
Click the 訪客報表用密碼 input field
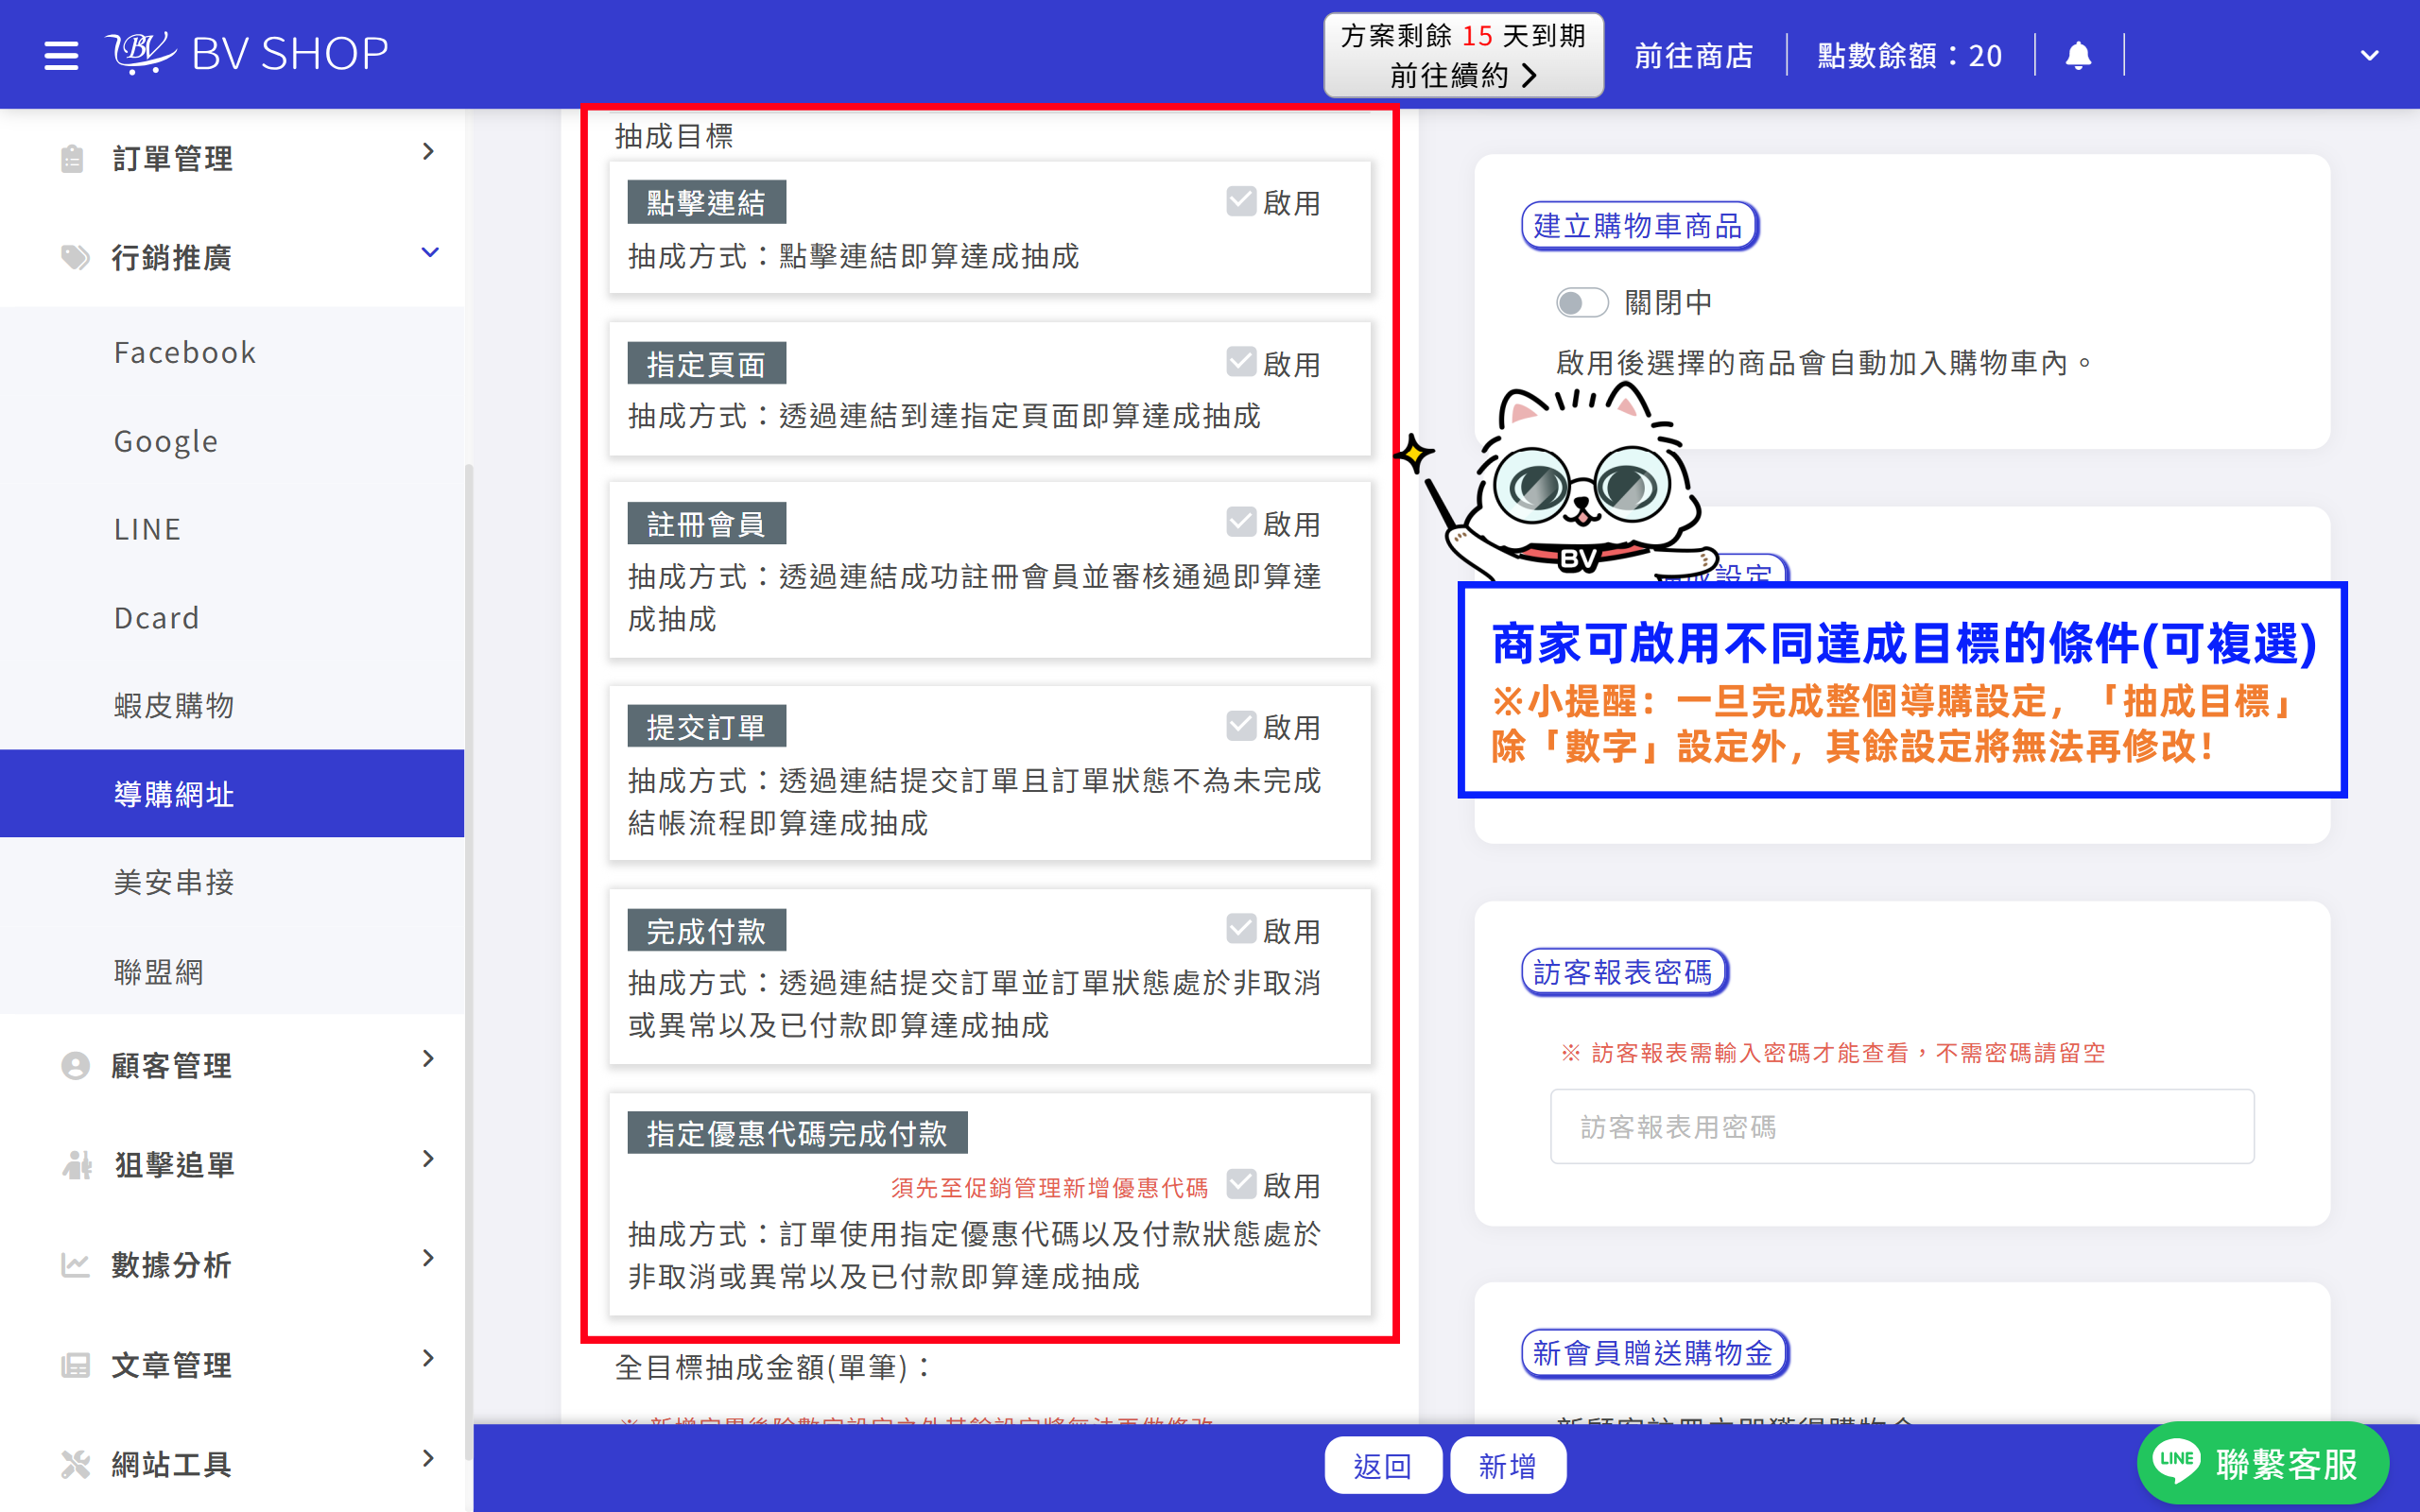[1901, 1126]
